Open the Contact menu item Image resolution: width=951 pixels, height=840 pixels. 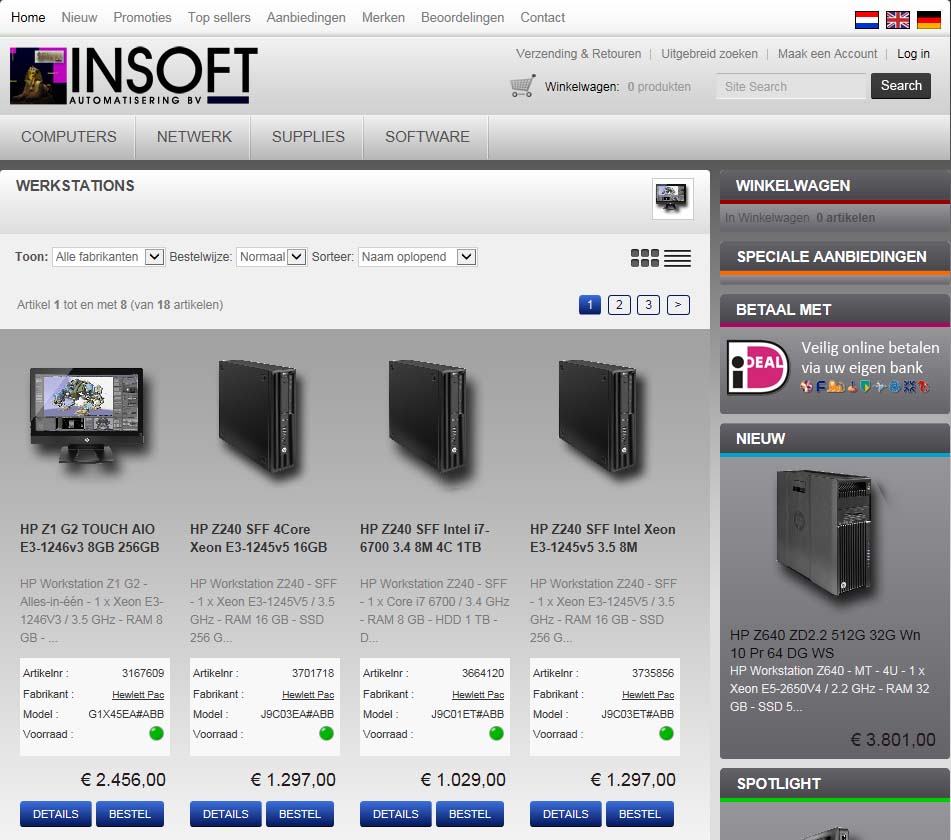click(543, 18)
